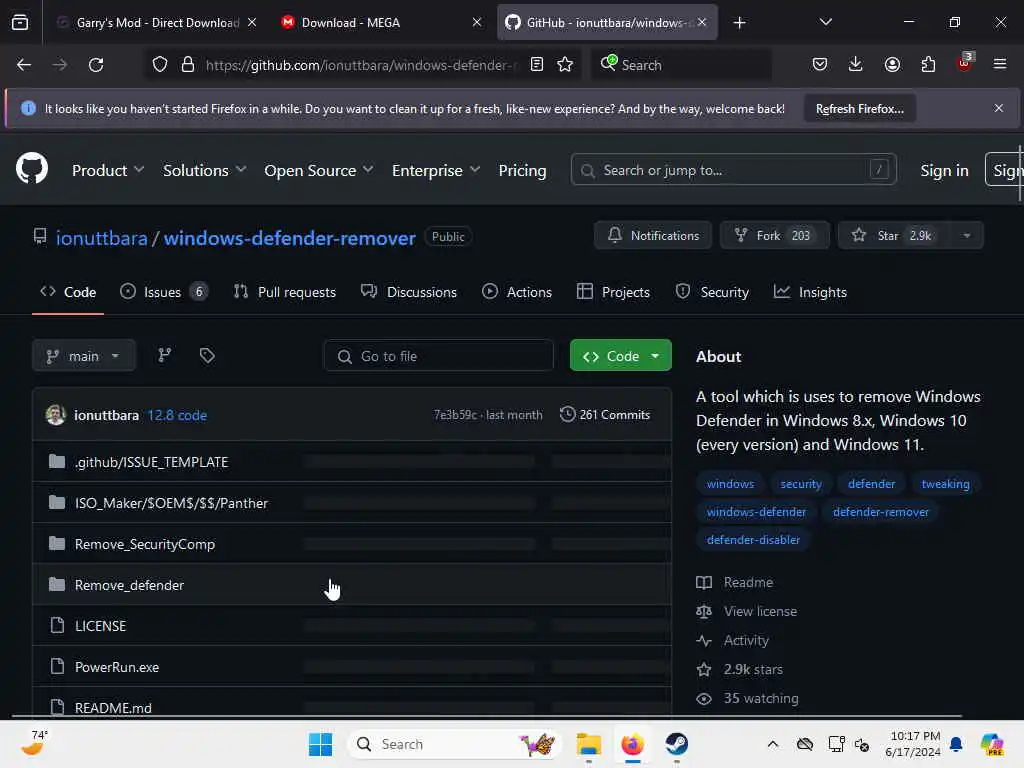Bookmark this page with the star icon
The height and width of the screenshot is (768, 1024).
(565, 64)
